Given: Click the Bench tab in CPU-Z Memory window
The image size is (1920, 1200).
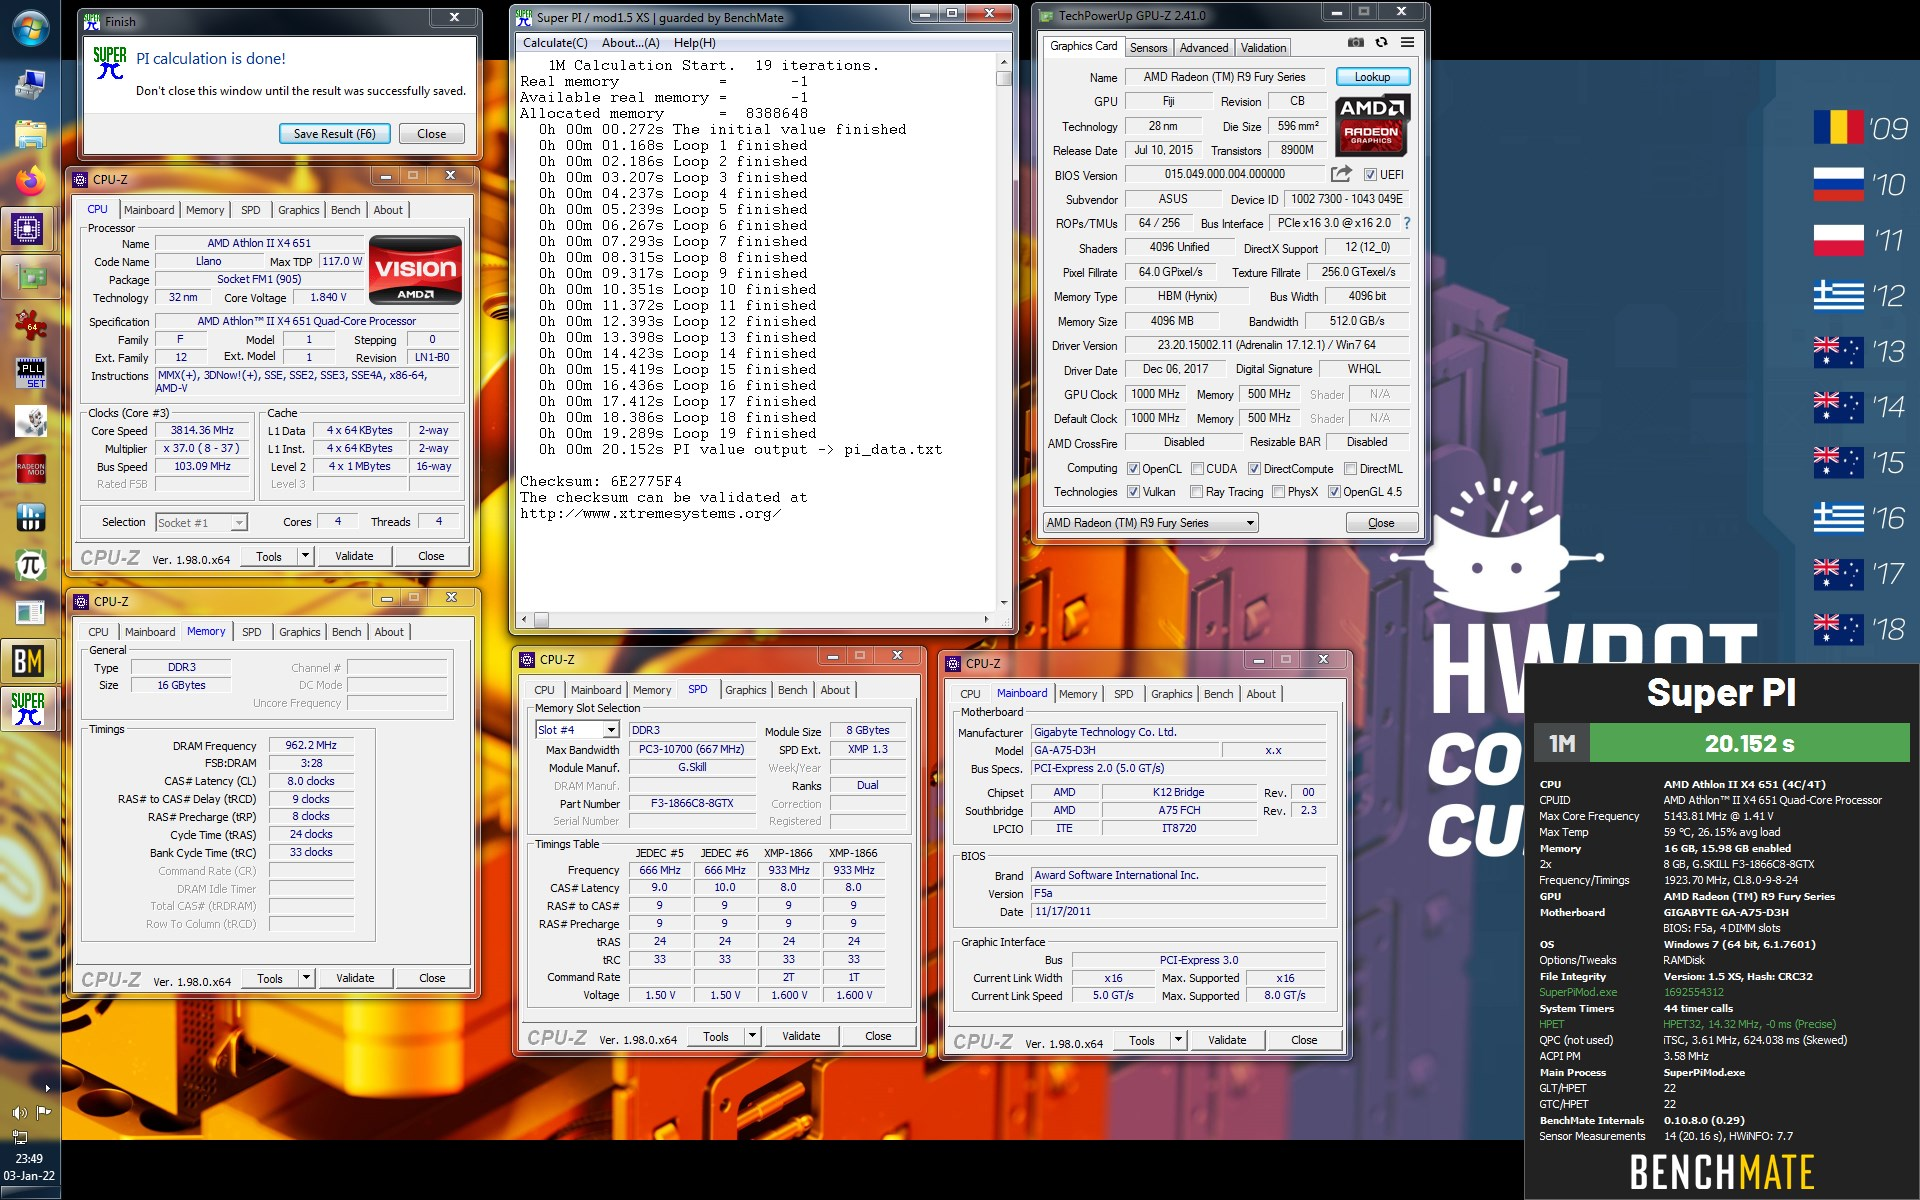Looking at the screenshot, I should 346,632.
